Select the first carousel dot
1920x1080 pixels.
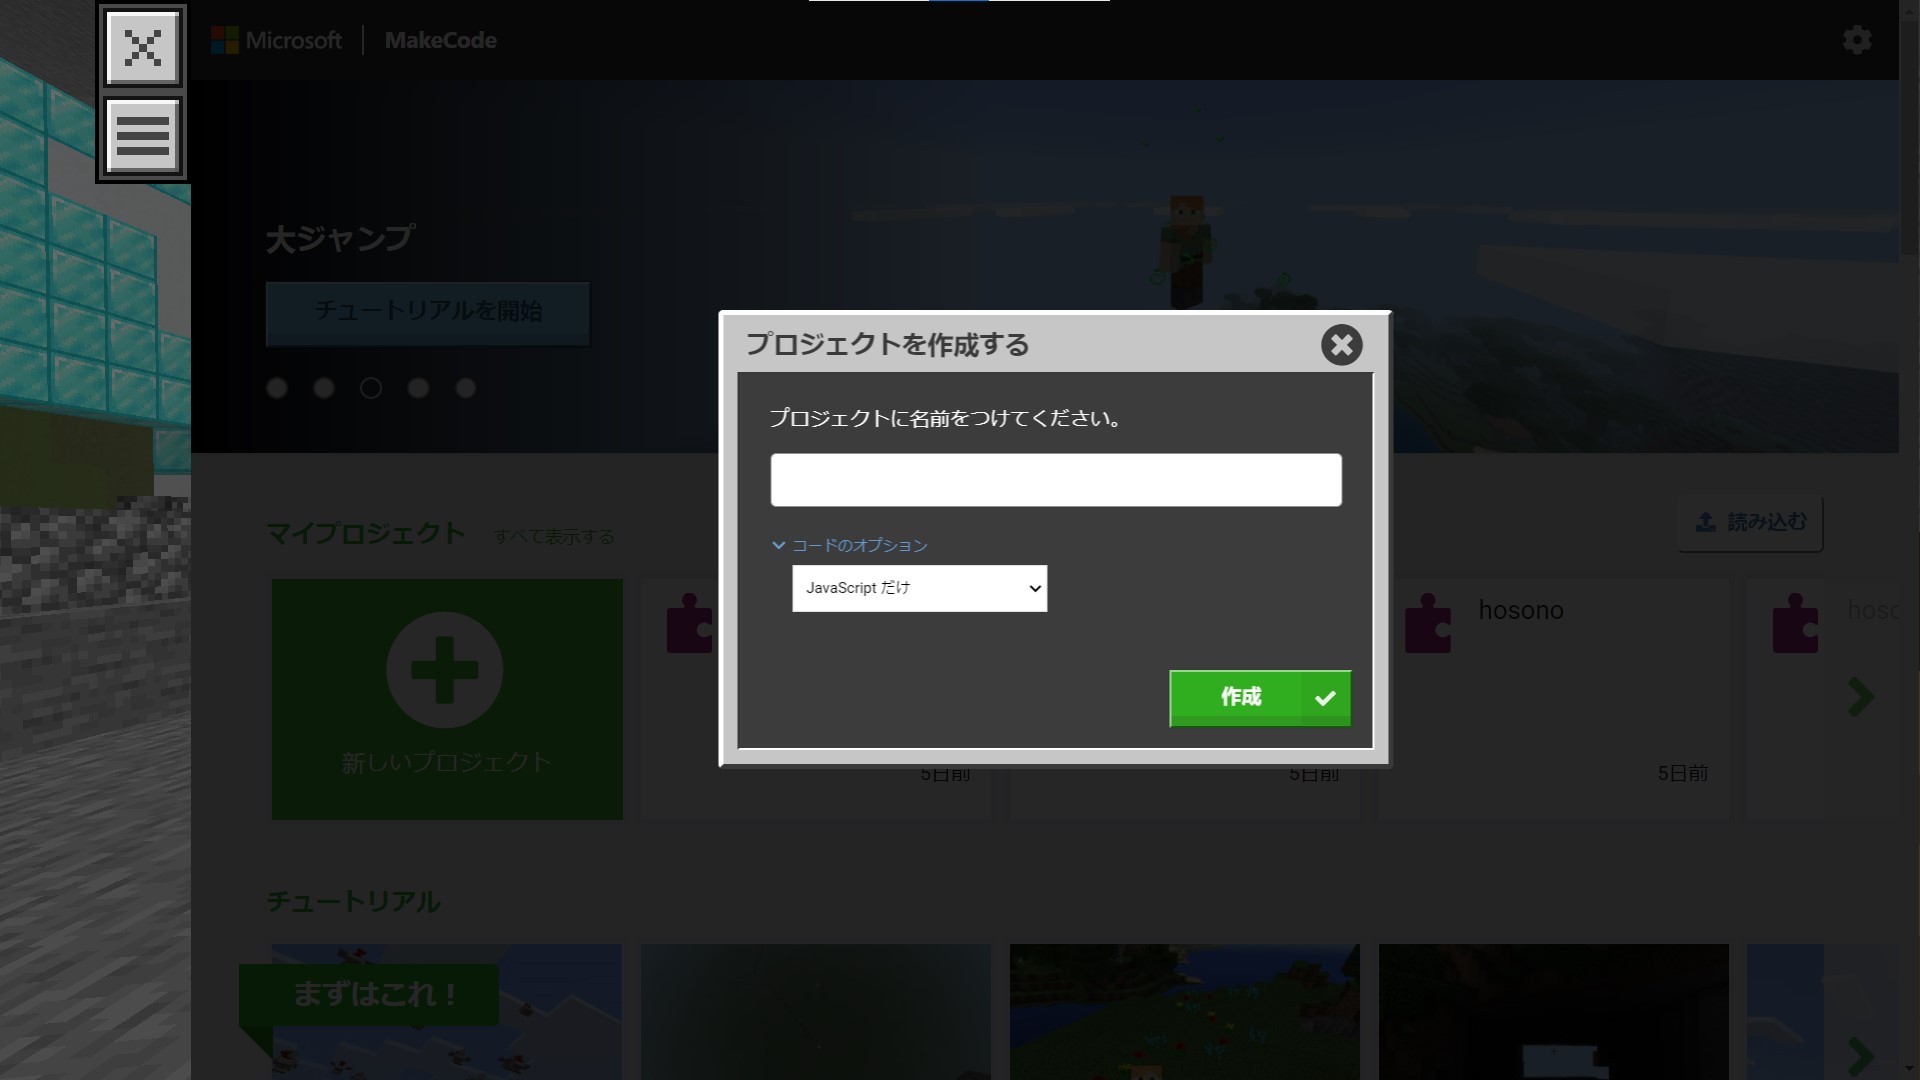point(277,388)
